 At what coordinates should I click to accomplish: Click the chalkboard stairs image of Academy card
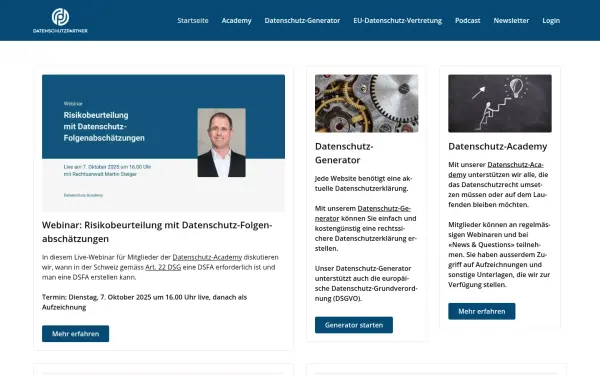pos(500,103)
